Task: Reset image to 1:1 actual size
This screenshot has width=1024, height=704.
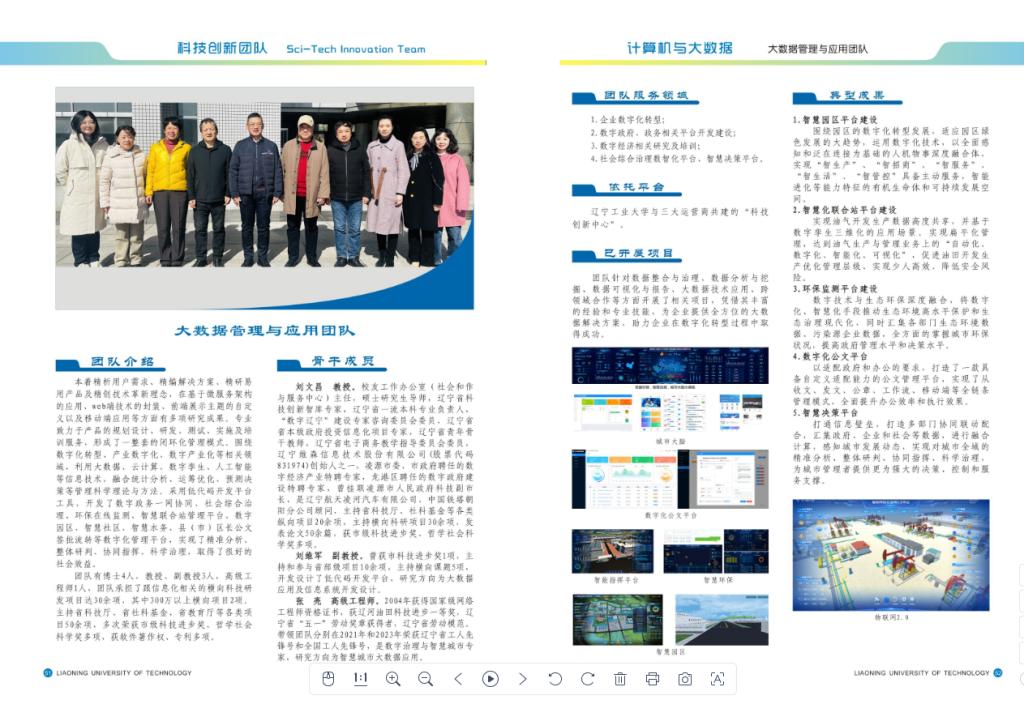Action: pos(361,678)
